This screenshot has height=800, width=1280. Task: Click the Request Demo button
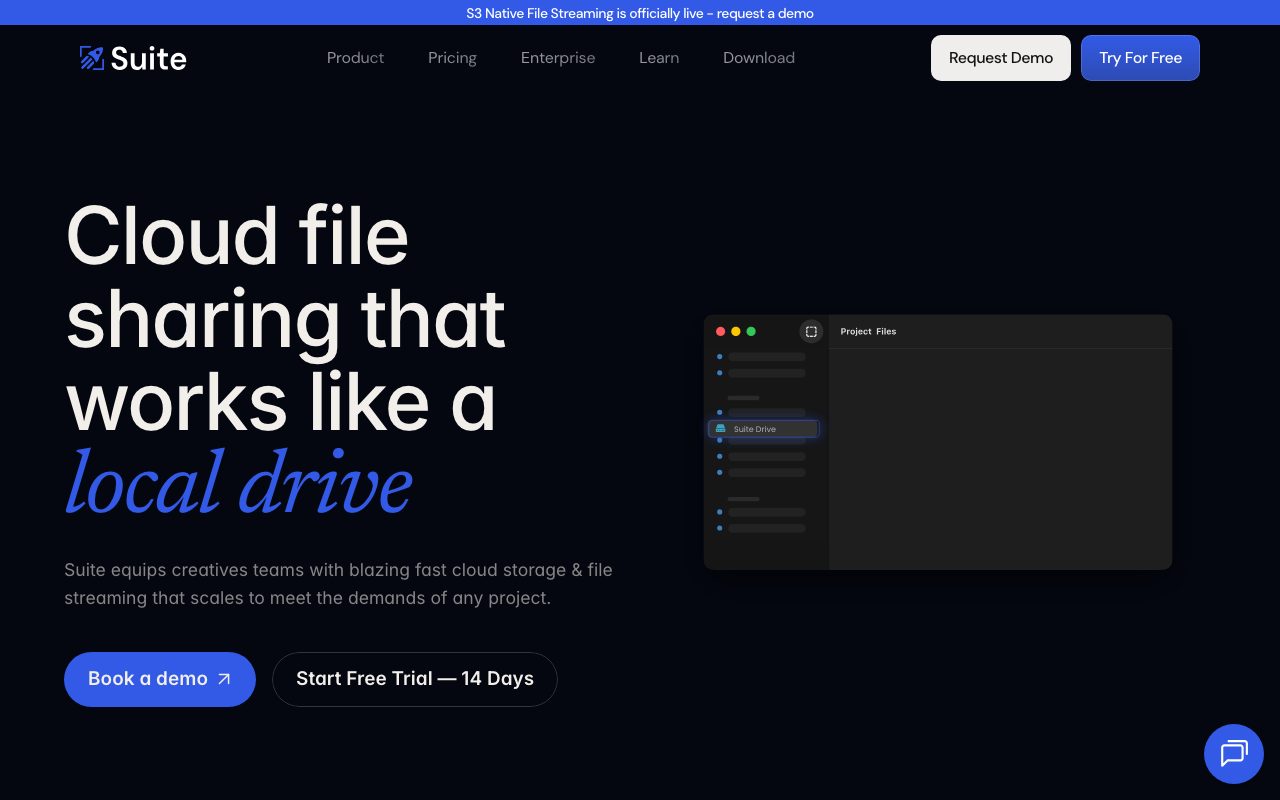coord(1001,58)
